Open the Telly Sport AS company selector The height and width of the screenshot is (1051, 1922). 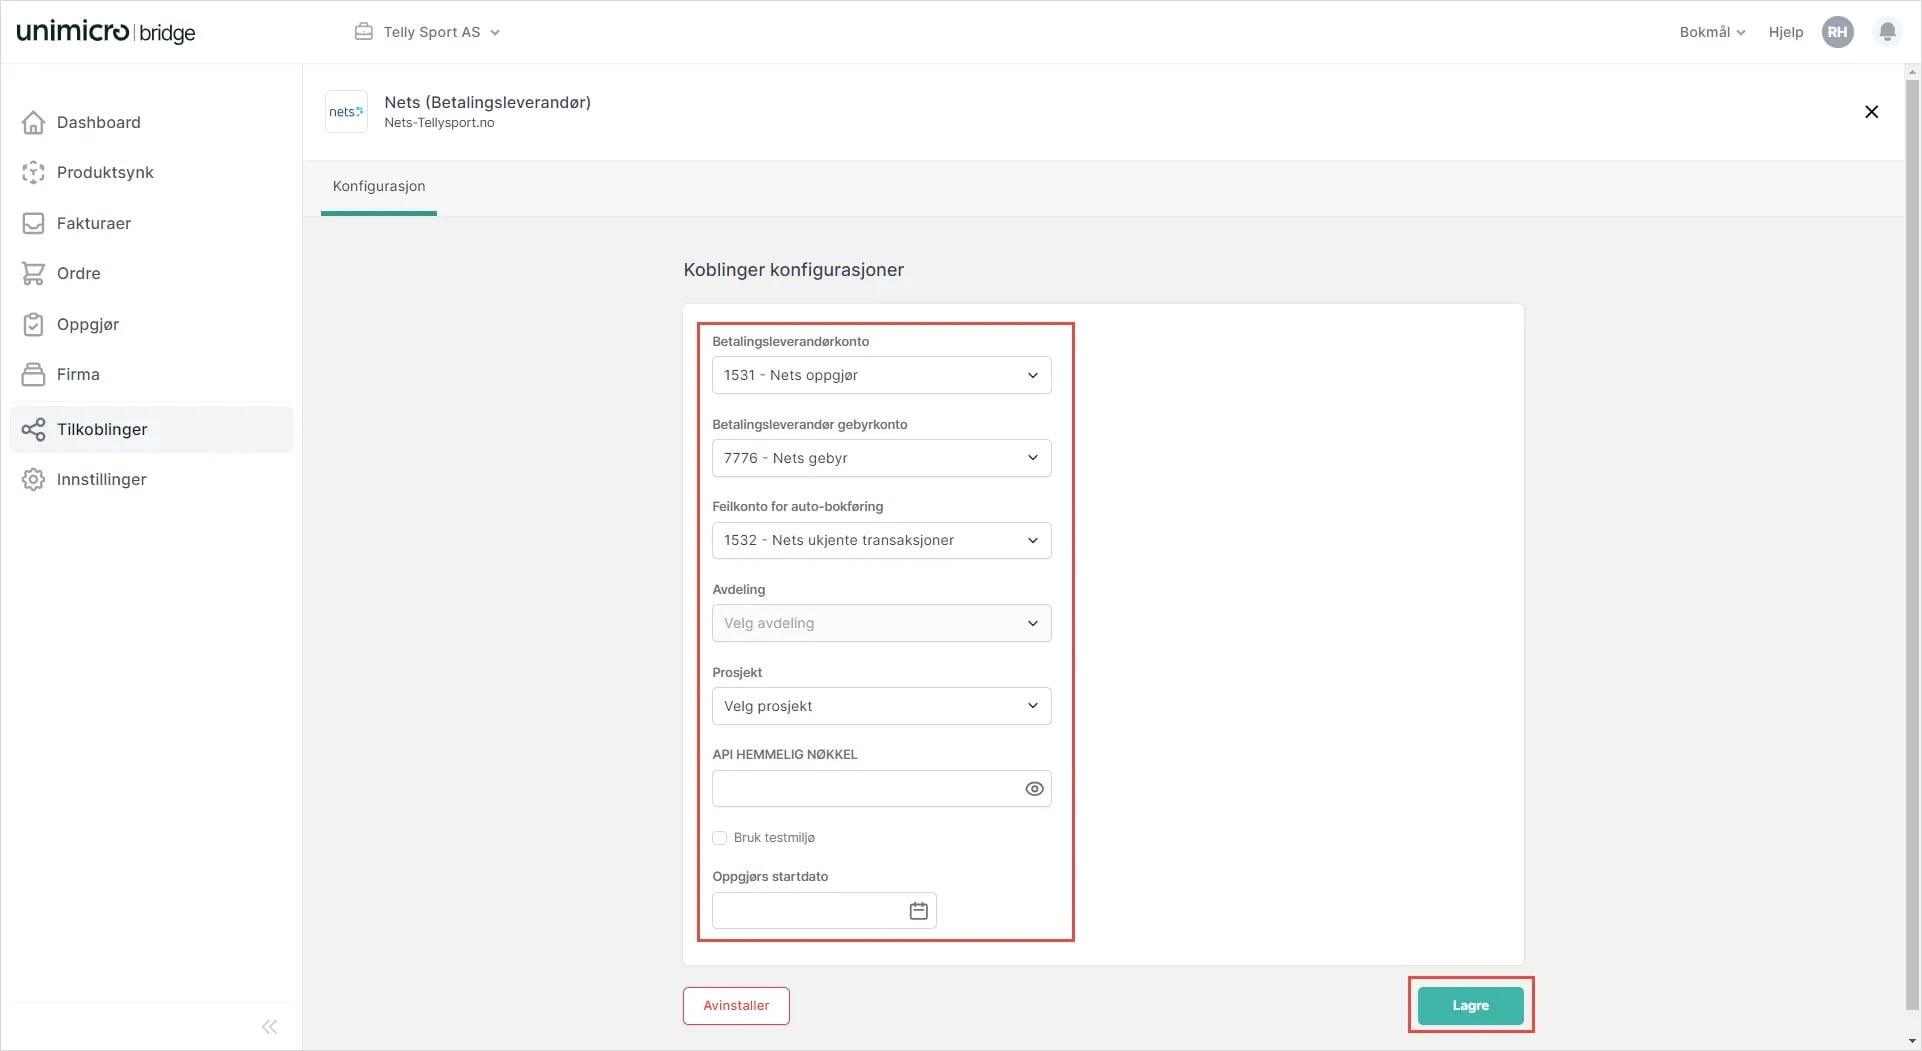click(428, 32)
